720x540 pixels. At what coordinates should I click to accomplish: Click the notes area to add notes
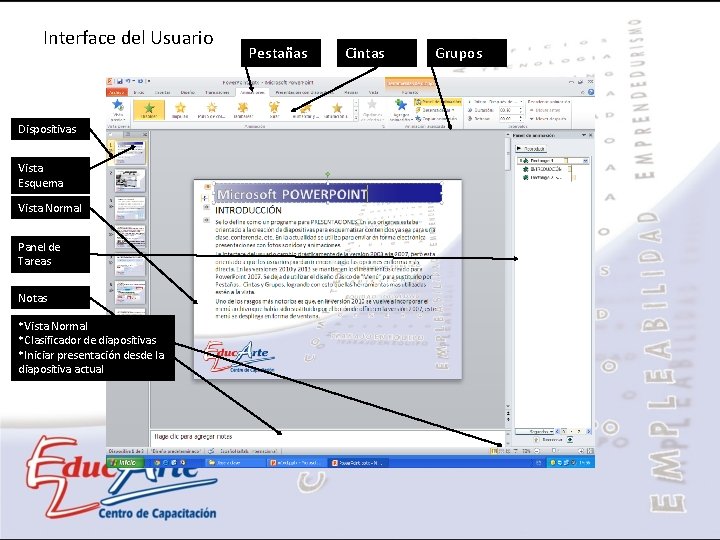point(327,437)
